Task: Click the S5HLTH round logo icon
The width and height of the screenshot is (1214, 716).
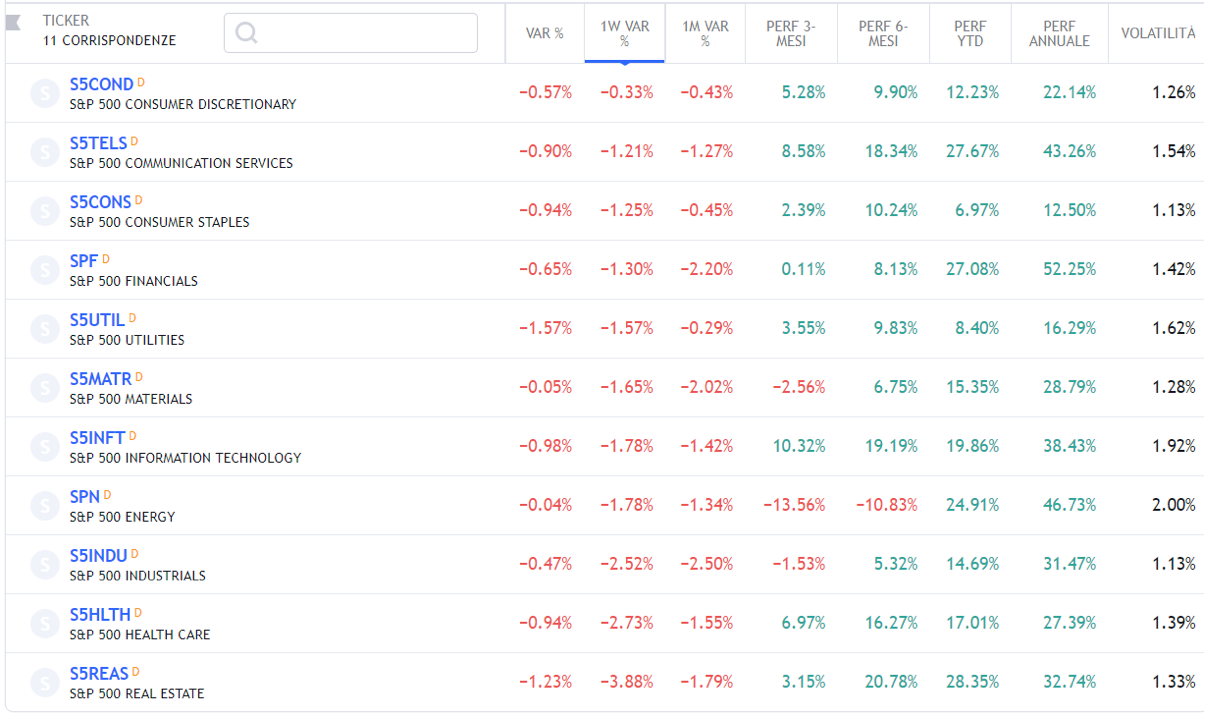Action: [45, 624]
